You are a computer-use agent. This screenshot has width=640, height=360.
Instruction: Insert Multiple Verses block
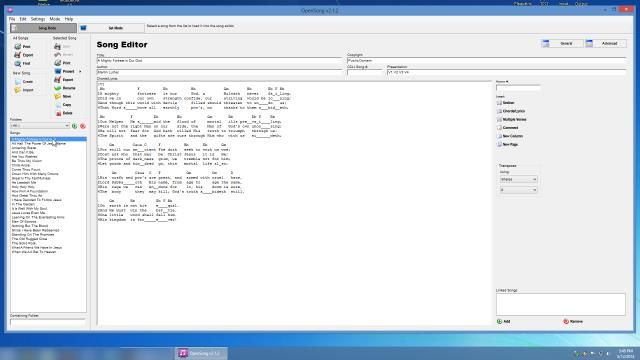[x=511, y=120]
